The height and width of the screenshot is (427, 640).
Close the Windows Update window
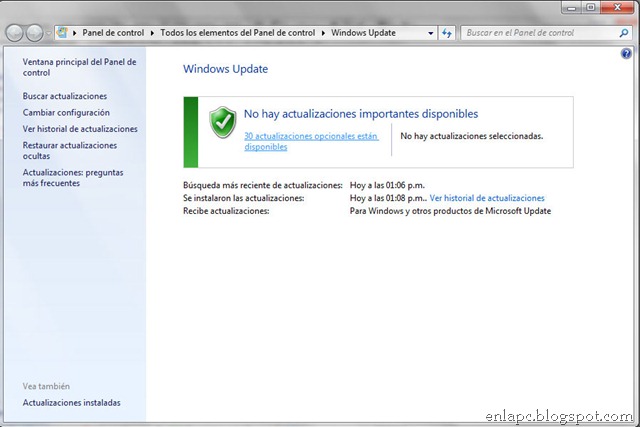(x=617, y=7)
